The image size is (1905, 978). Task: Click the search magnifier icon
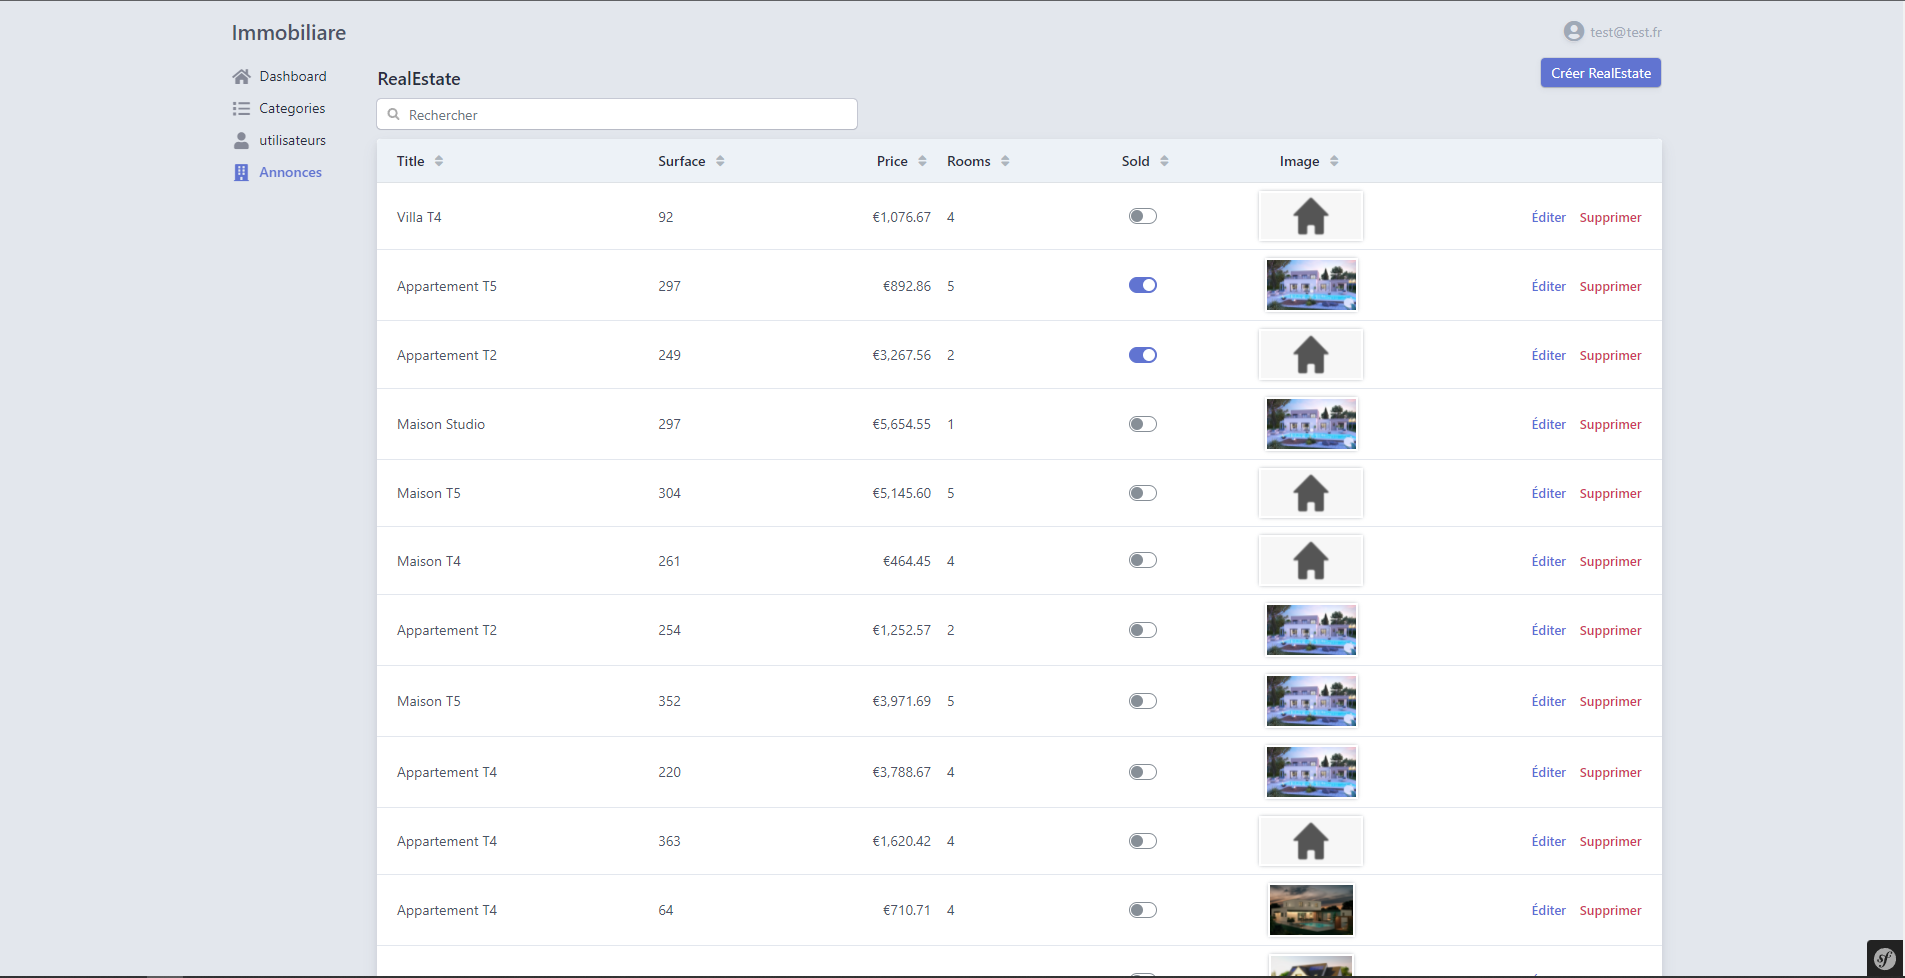394,115
